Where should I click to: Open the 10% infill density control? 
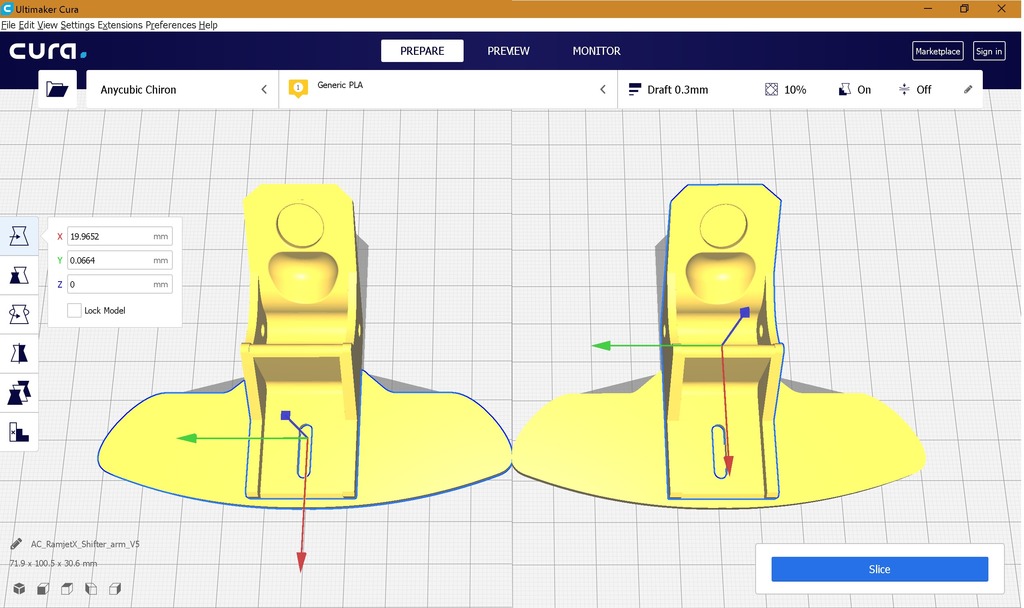787,89
